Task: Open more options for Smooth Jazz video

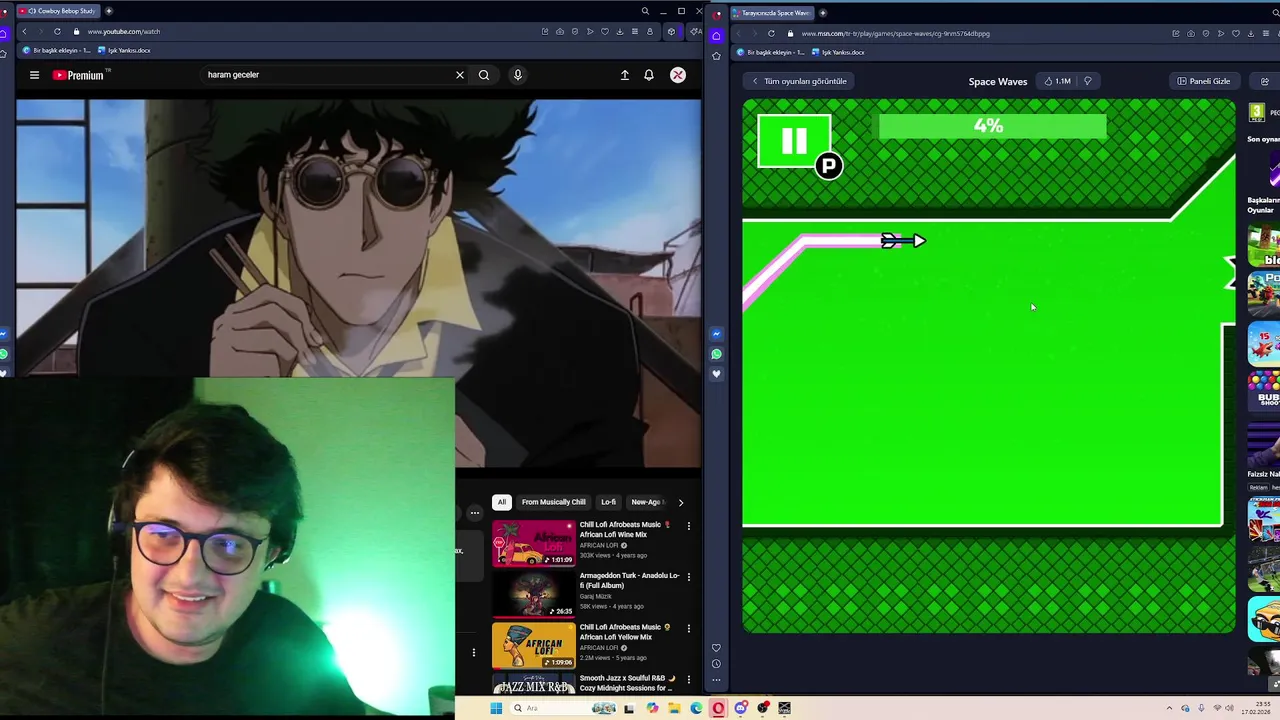Action: click(688, 679)
